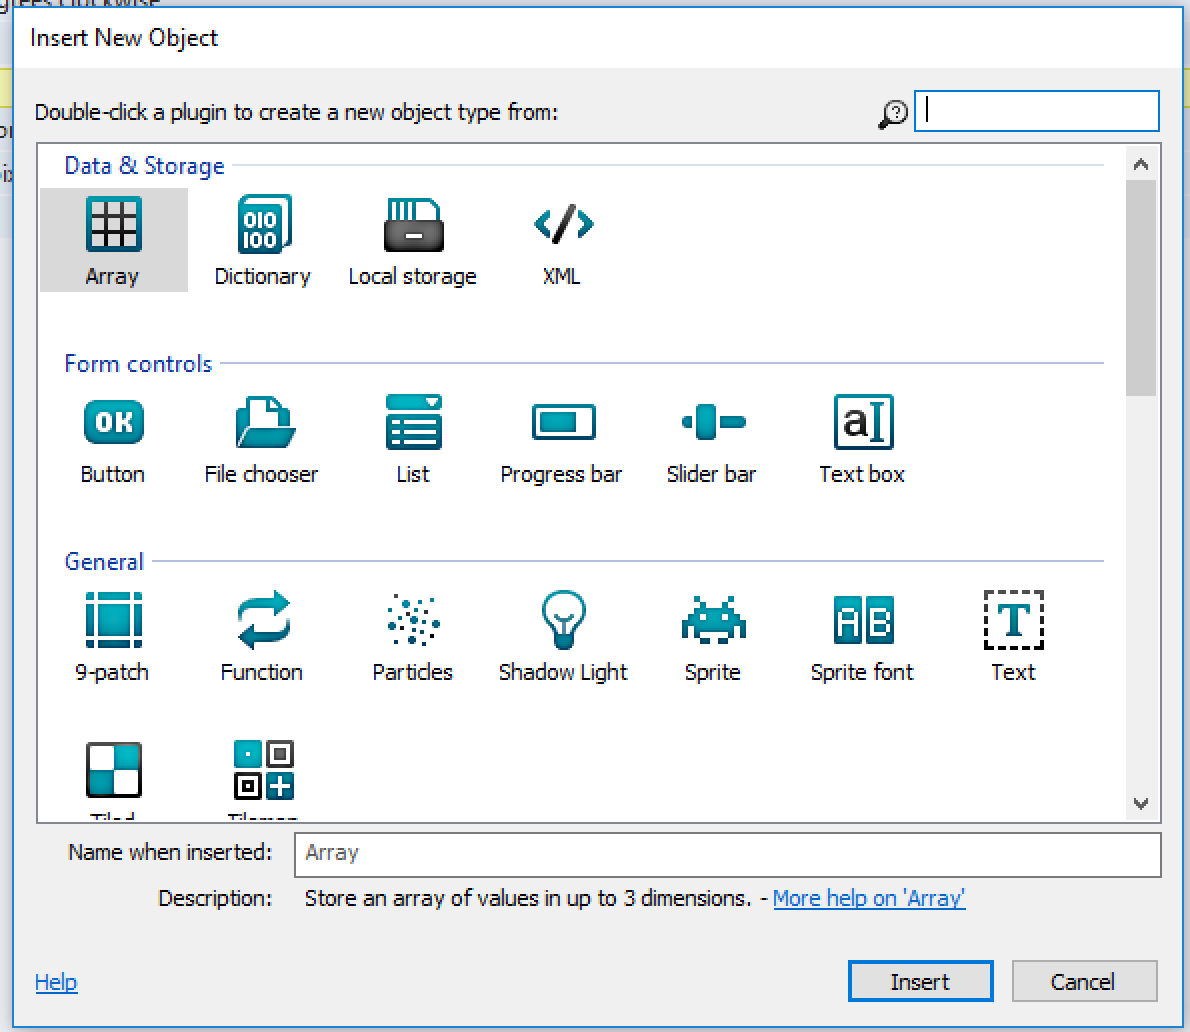This screenshot has height=1032, width=1190.
Task: Click the General category heading
Action: click(104, 562)
